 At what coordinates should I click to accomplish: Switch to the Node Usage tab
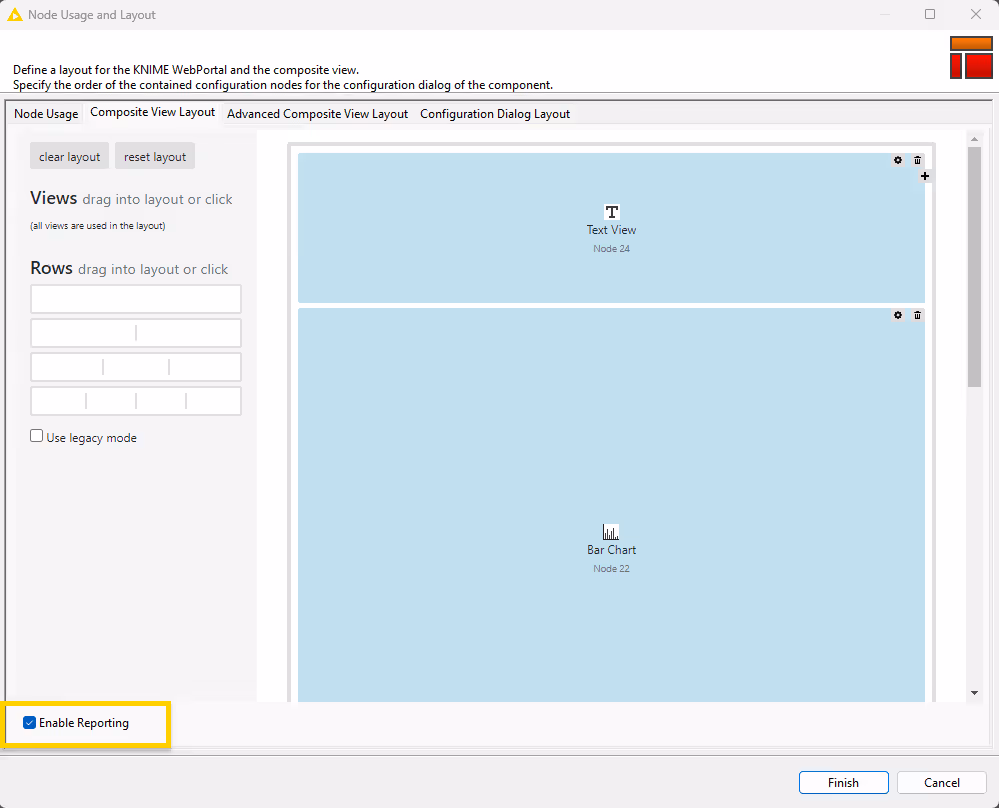pos(45,113)
